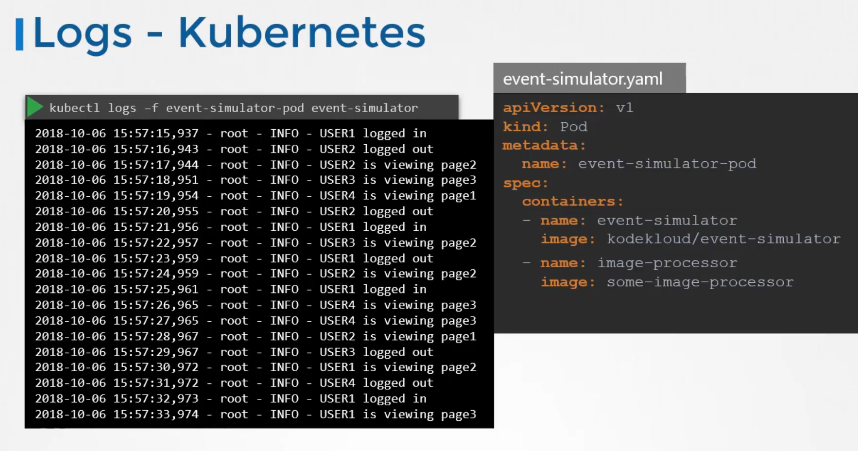
Task: Click log line at 15:57:16,943
Action: pos(234,149)
